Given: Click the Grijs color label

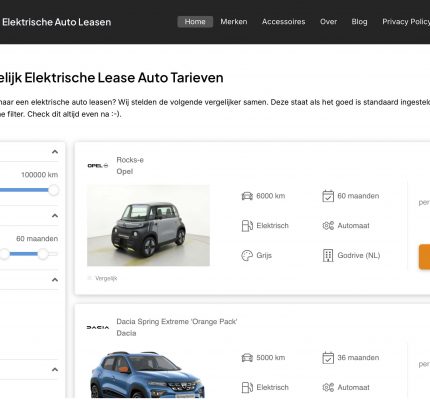Looking at the screenshot, I should click(x=264, y=256).
